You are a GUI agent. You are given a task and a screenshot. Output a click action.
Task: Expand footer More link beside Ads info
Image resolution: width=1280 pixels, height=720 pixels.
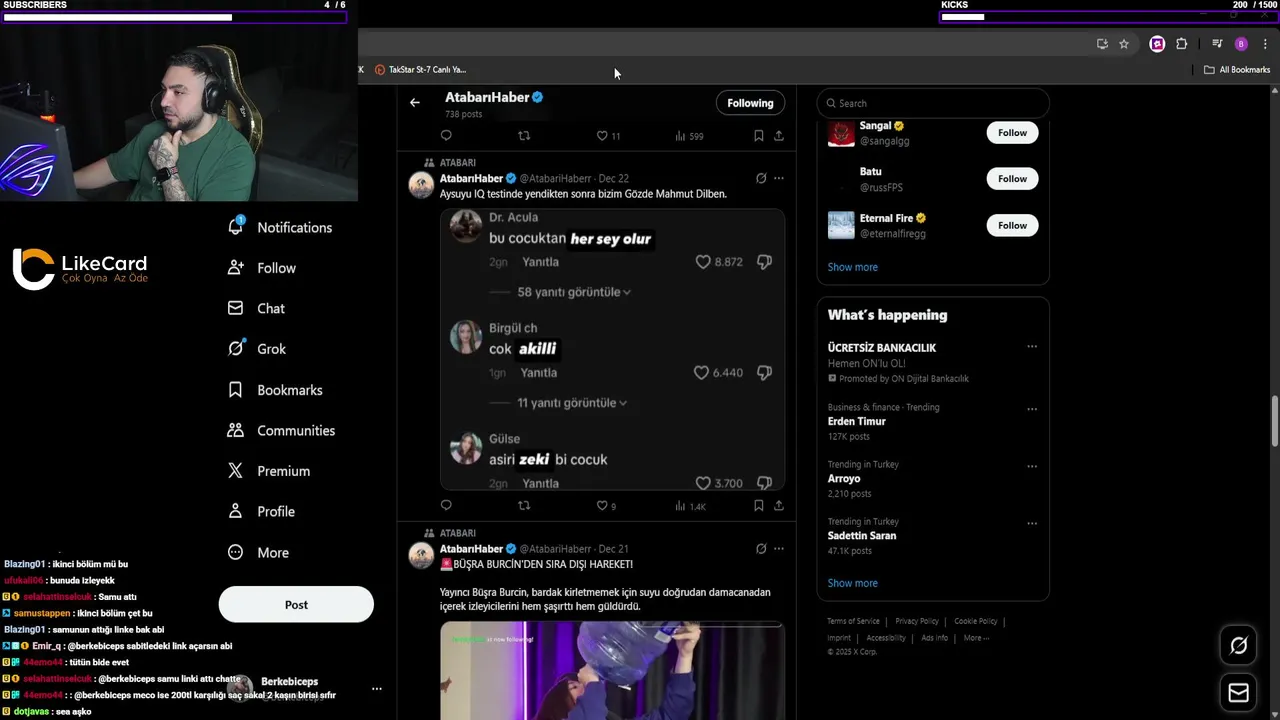pyautogui.click(x=976, y=638)
